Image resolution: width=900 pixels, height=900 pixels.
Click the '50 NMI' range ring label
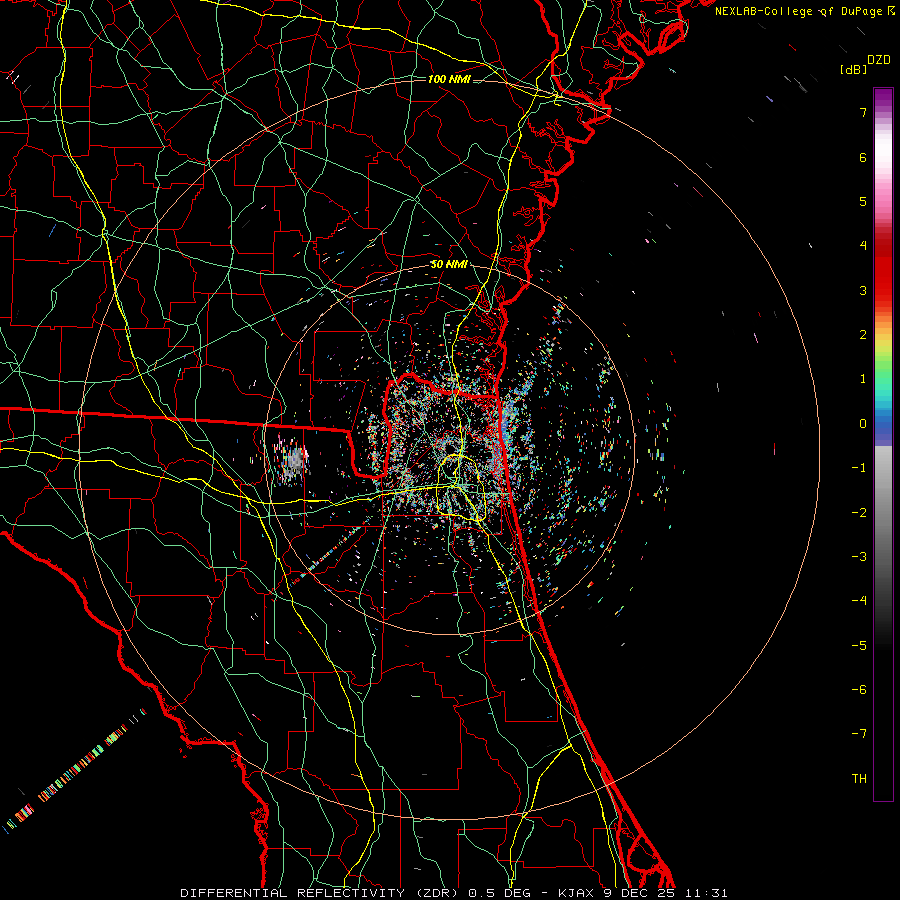tap(449, 265)
